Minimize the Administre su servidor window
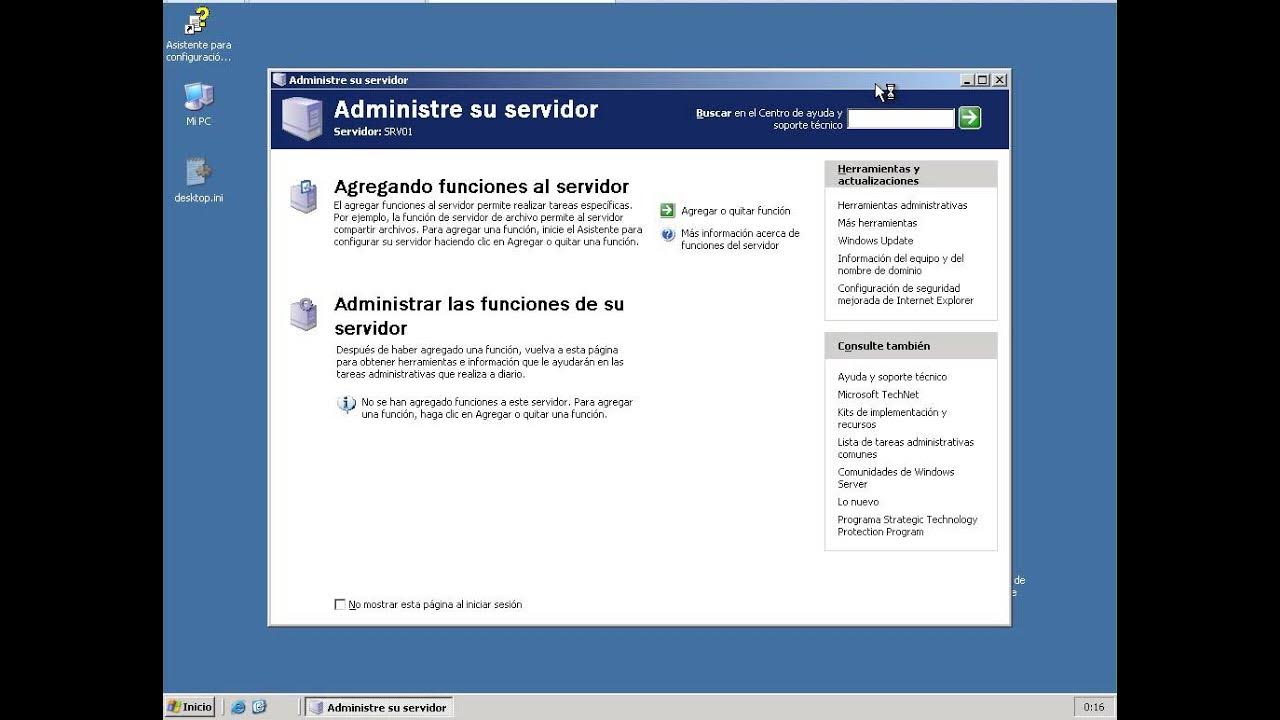 tap(967, 80)
